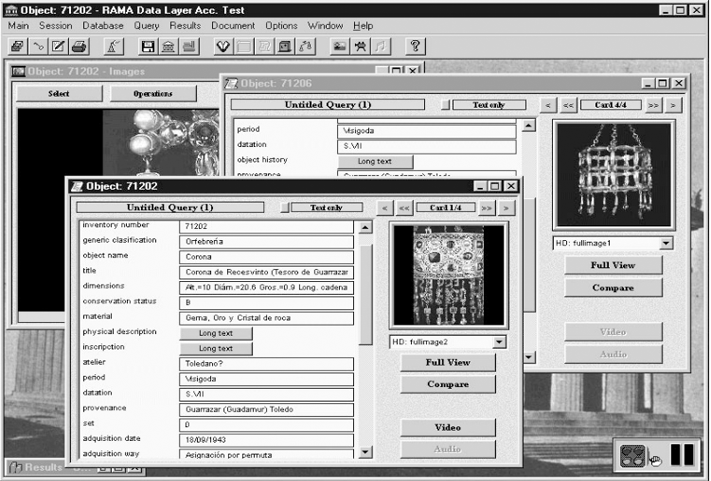711x481 pixels.
Task: Click the Object: 71206 window title icon
Action: tap(232, 83)
